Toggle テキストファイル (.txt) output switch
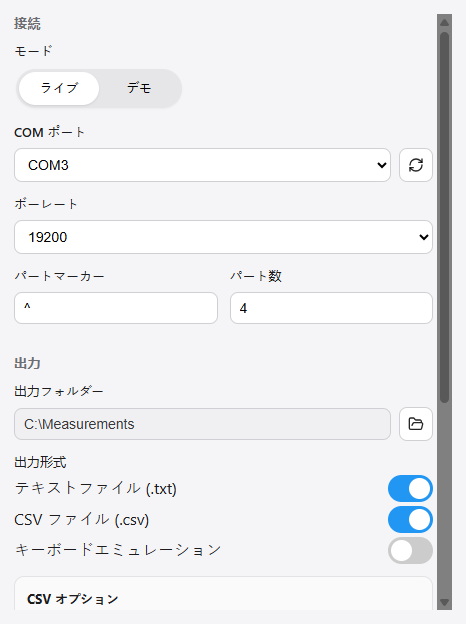The height and width of the screenshot is (624, 466). pos(410,488)
